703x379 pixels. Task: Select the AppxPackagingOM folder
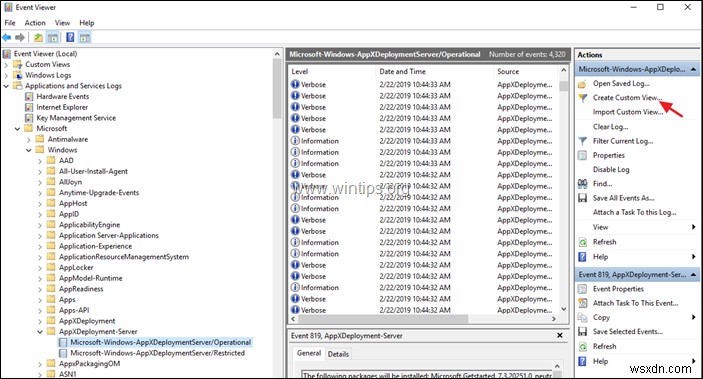pyautogui.click(x=90, y=364)
